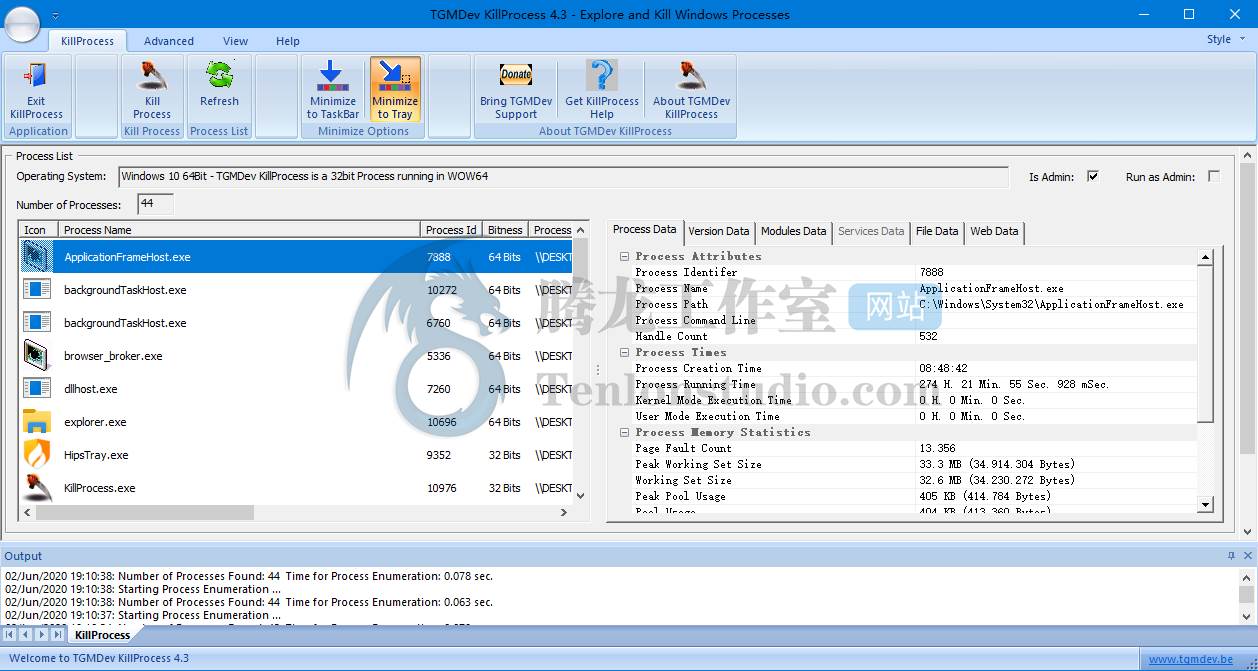Click the KillProcess output tab at bottom
The width and height of the screenshot is (1258, 671).
tap(102, 635)
